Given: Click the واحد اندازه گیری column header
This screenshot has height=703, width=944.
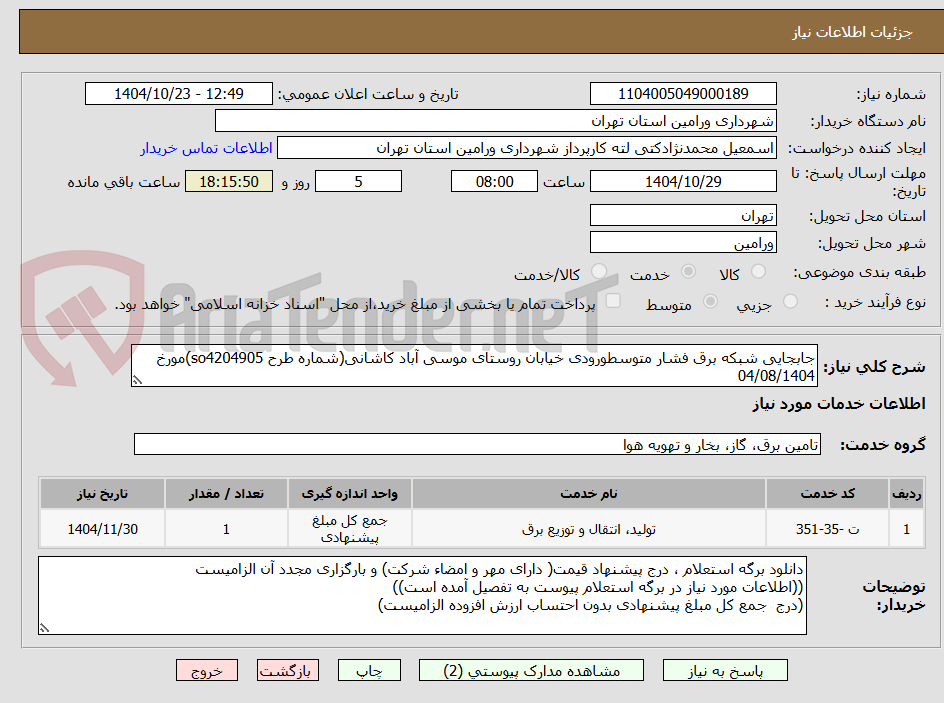Looking at the screenshot, I should (350, 494).
